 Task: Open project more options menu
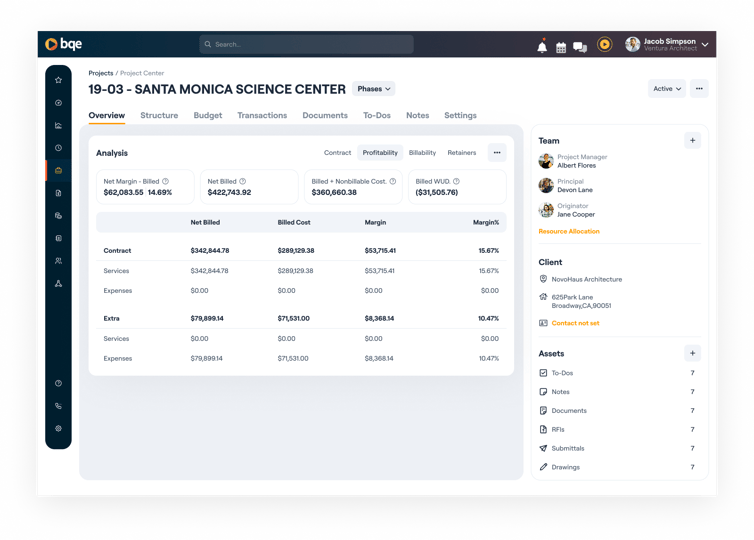point(699,88)
